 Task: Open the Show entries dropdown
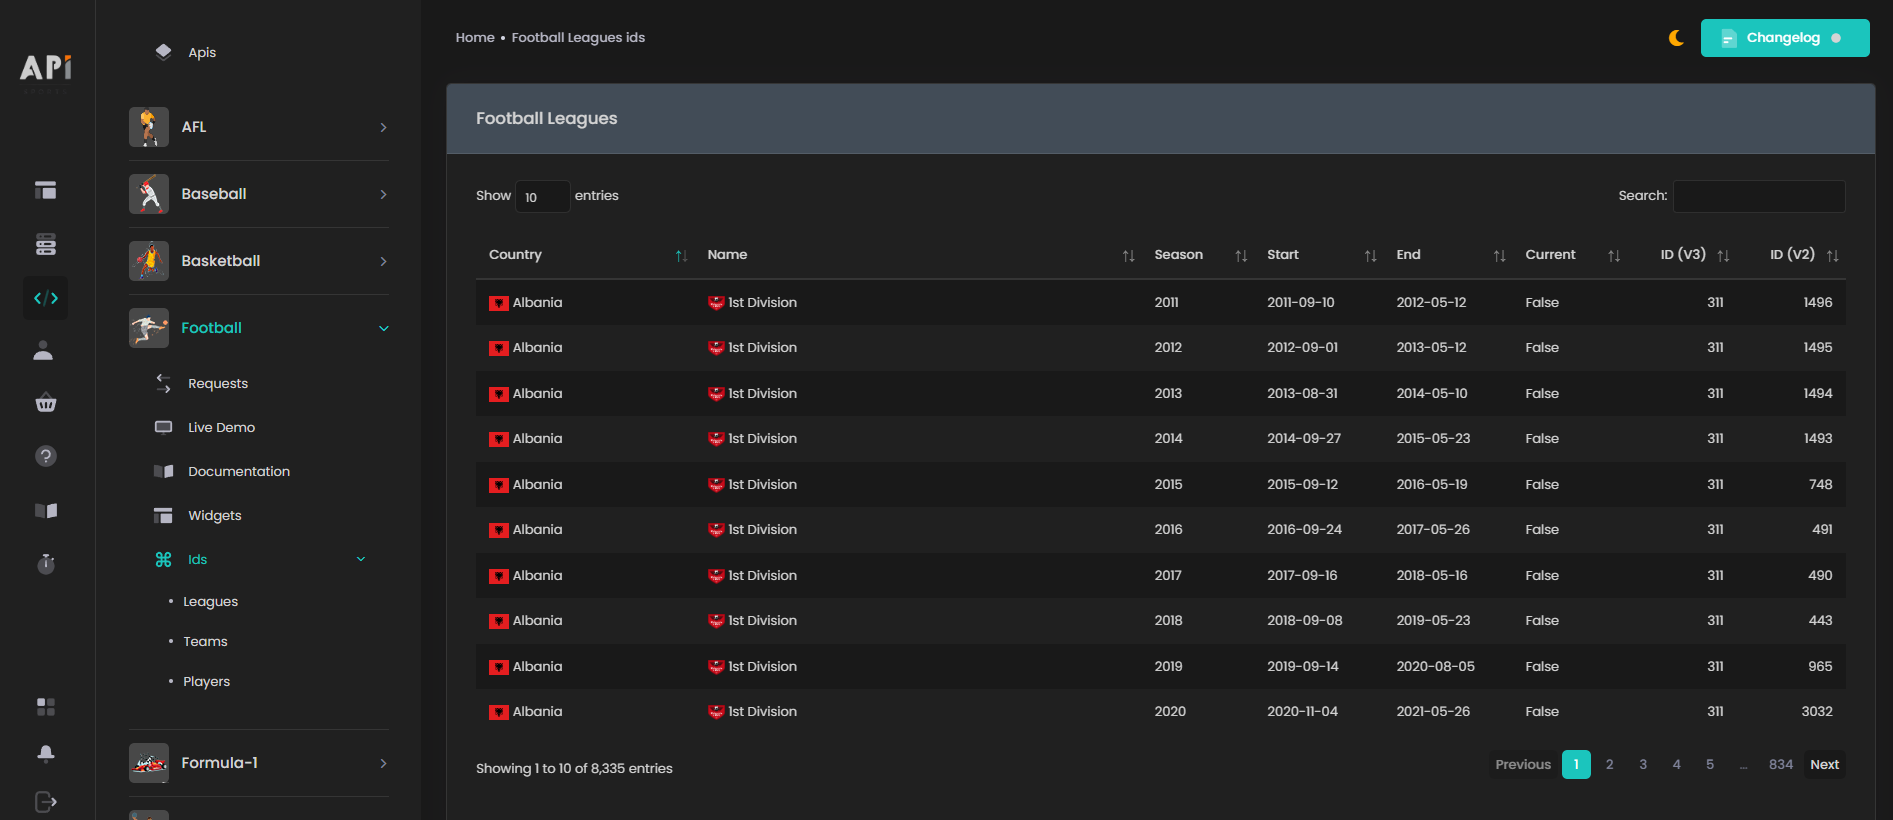[x=542, y=196]
